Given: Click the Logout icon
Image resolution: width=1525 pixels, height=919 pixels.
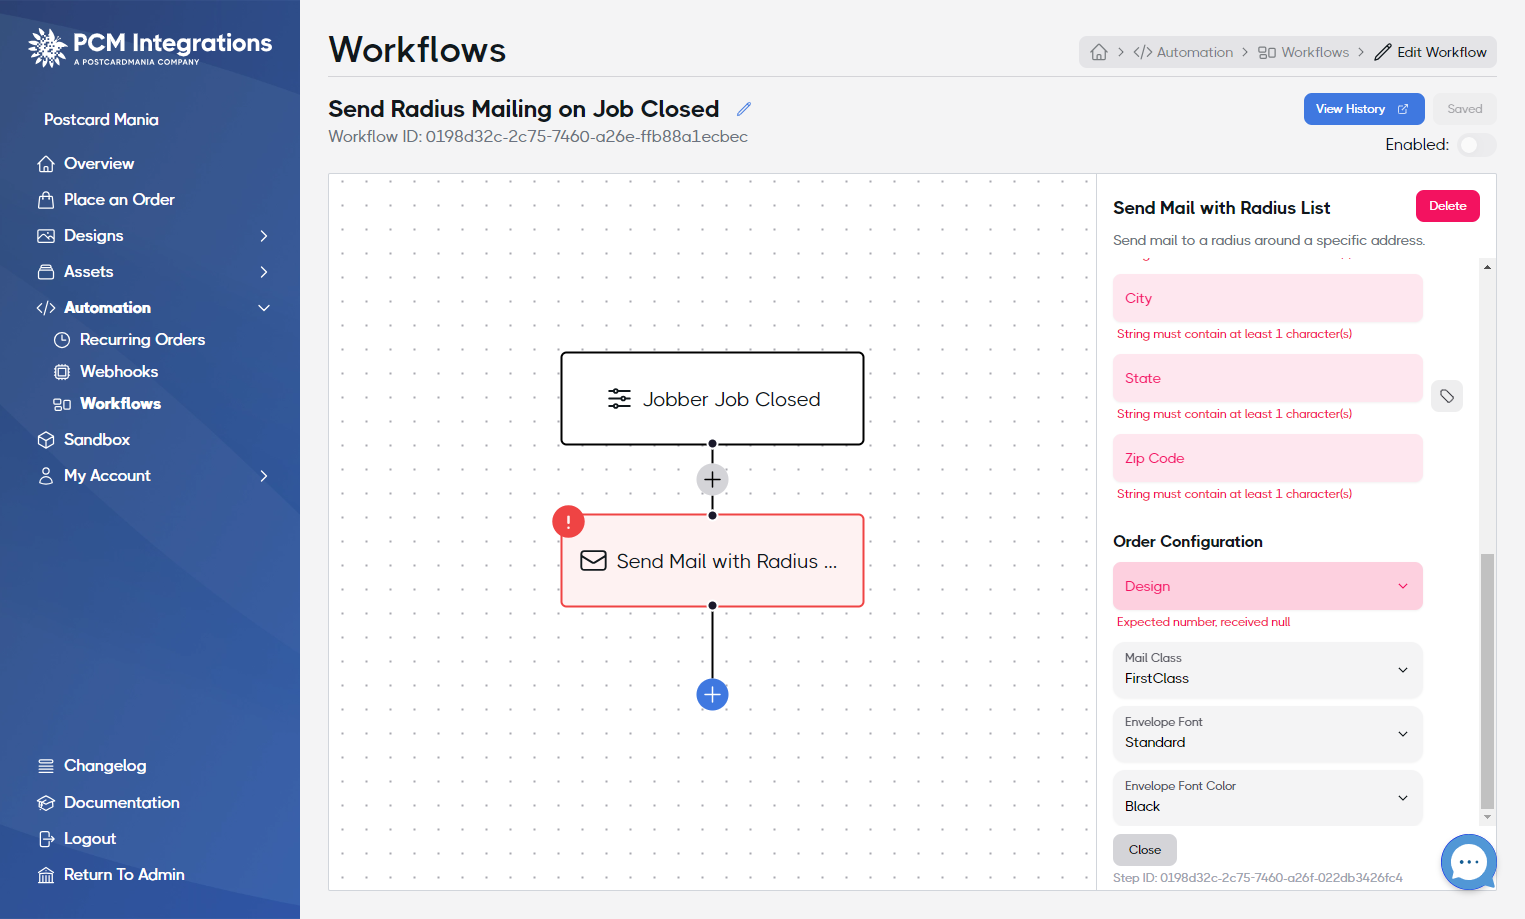Looking at the screenshot, I should (x=46, y=839).
